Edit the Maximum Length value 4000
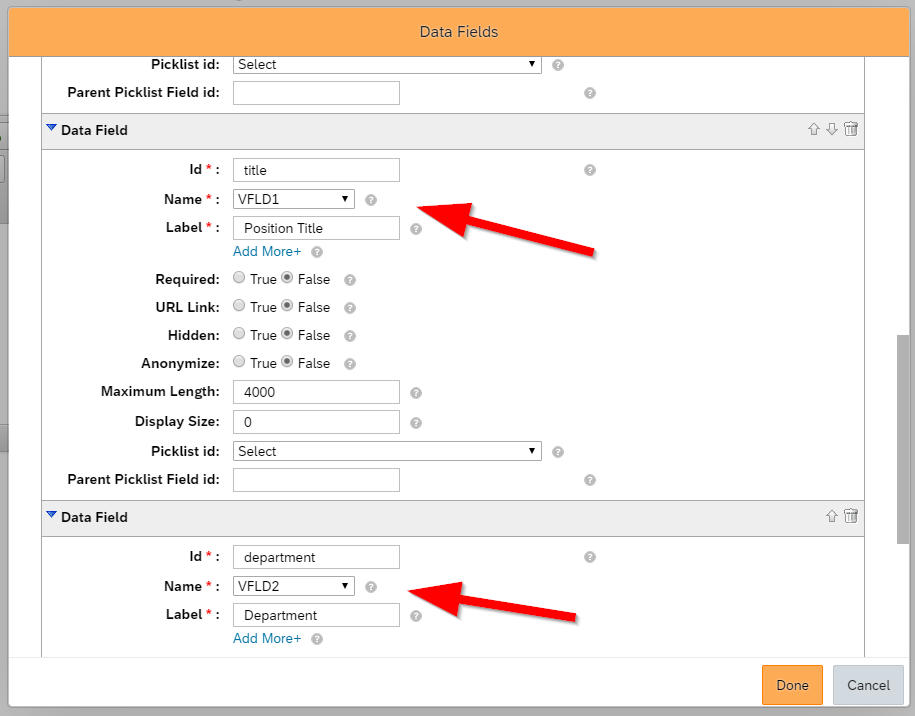The image size is (915, 716). point(316,392)
